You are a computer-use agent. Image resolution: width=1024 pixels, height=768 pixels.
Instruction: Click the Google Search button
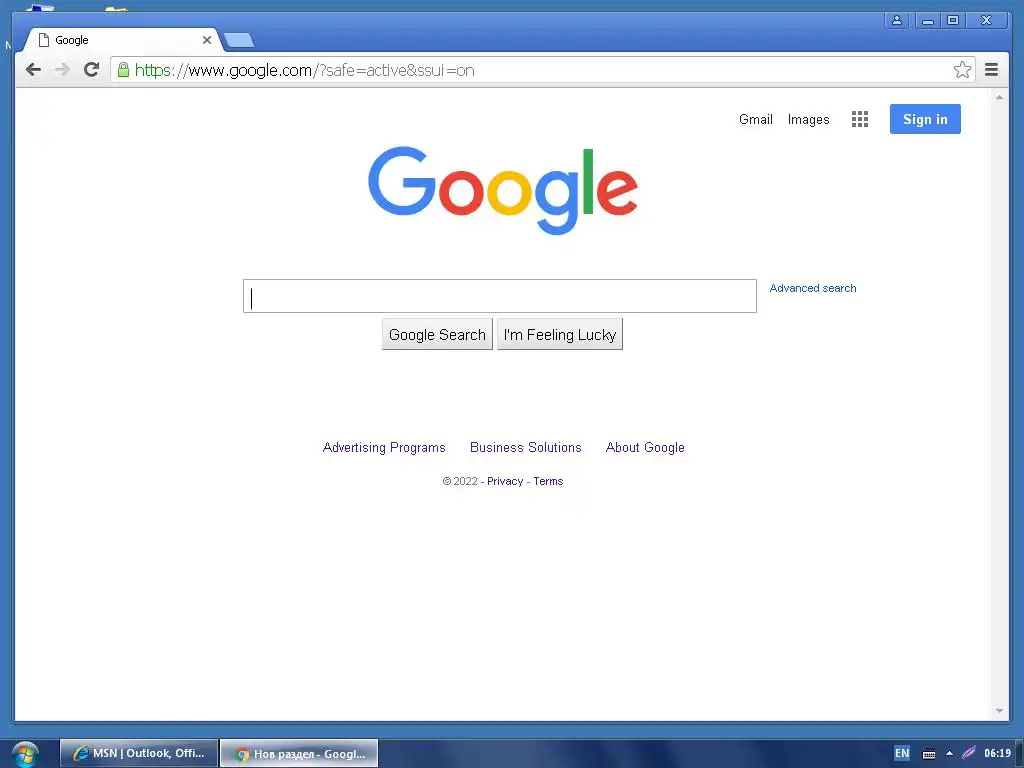(437, 334)
